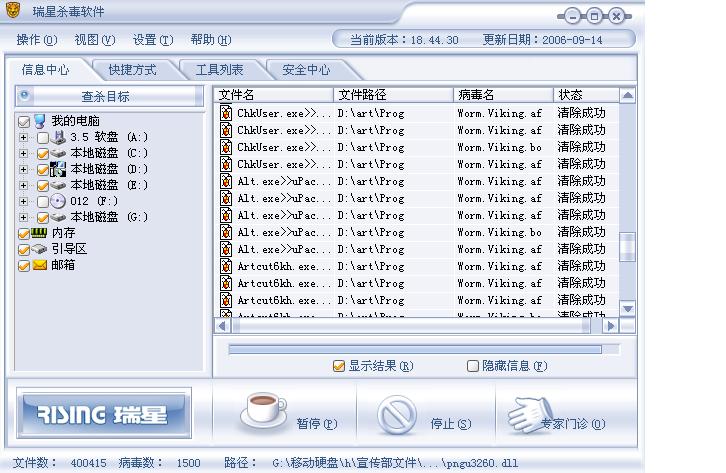Click the horizontal scroll left arrow
This screenshot has height=473, width=726.
coord(222,326)
